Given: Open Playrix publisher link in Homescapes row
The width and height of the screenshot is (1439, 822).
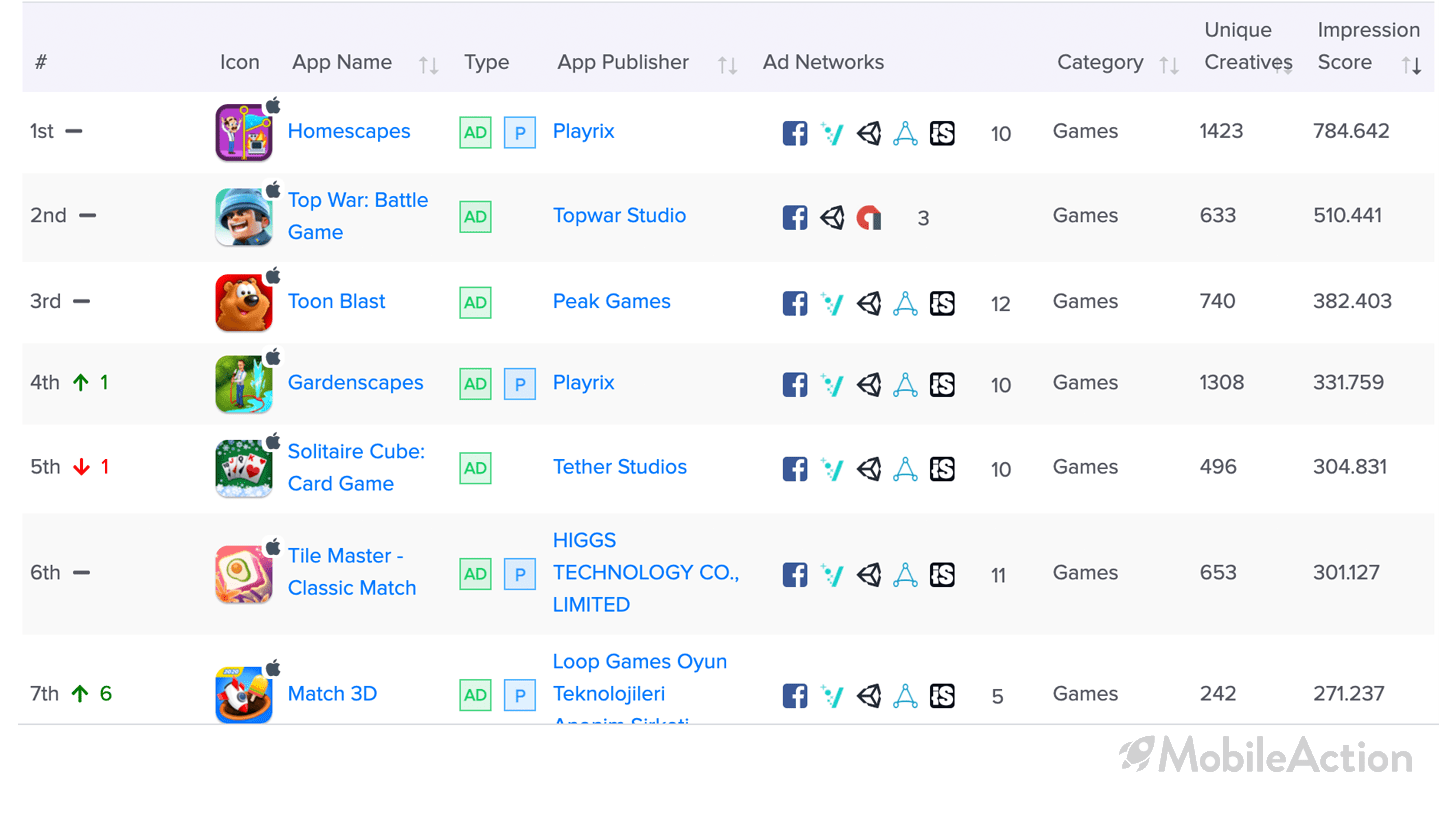Looking at the screenshot, I should [x=584, y=131].
